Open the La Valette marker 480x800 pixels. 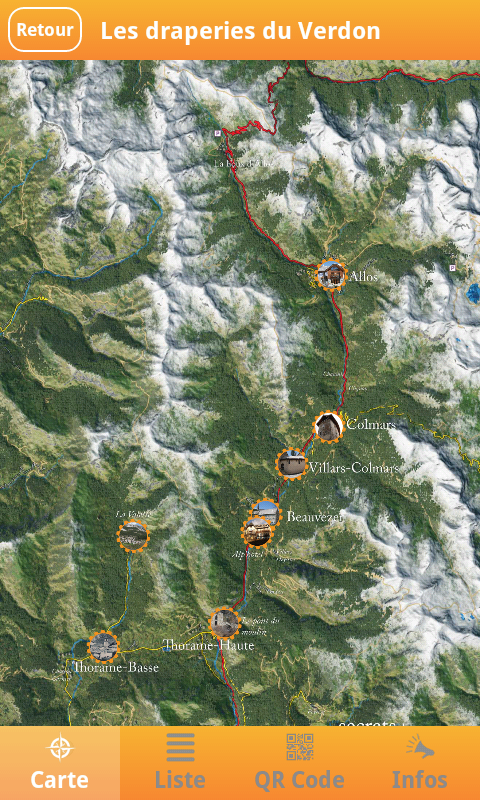(x=133, y=535)
